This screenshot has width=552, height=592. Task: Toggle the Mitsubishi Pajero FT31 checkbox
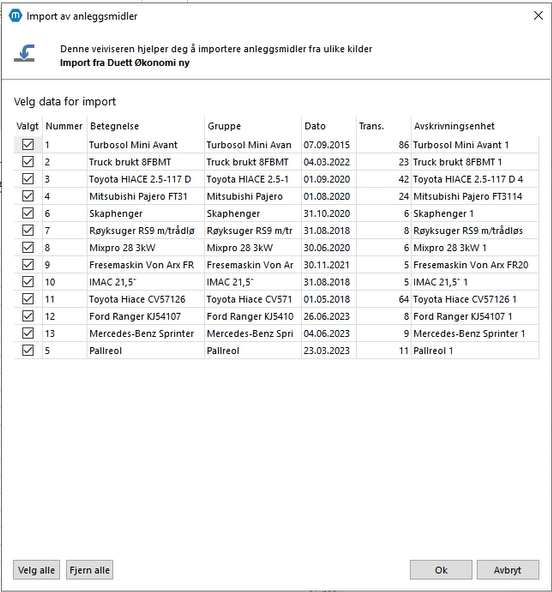(28, 196)
